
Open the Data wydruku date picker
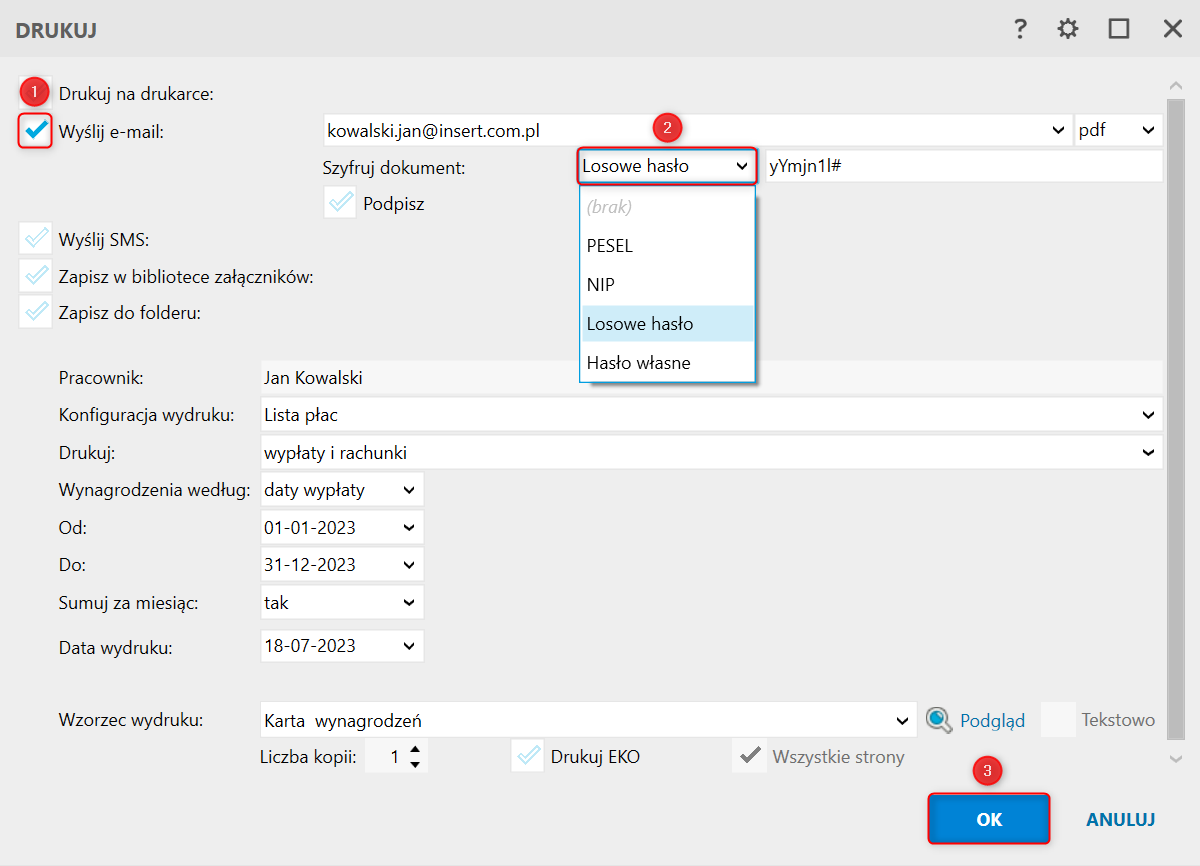pyautogui.click(x=408, y=646)
